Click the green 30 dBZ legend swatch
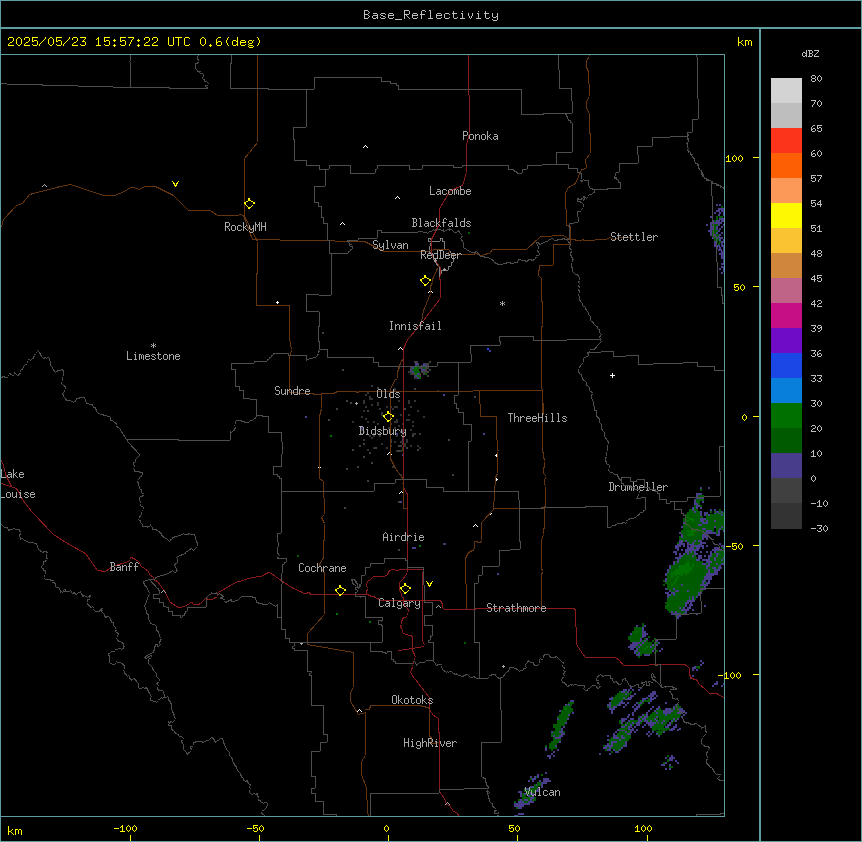The width and height of the screenshot is (862, 842). pyautogui.click(x=786, y=416)
